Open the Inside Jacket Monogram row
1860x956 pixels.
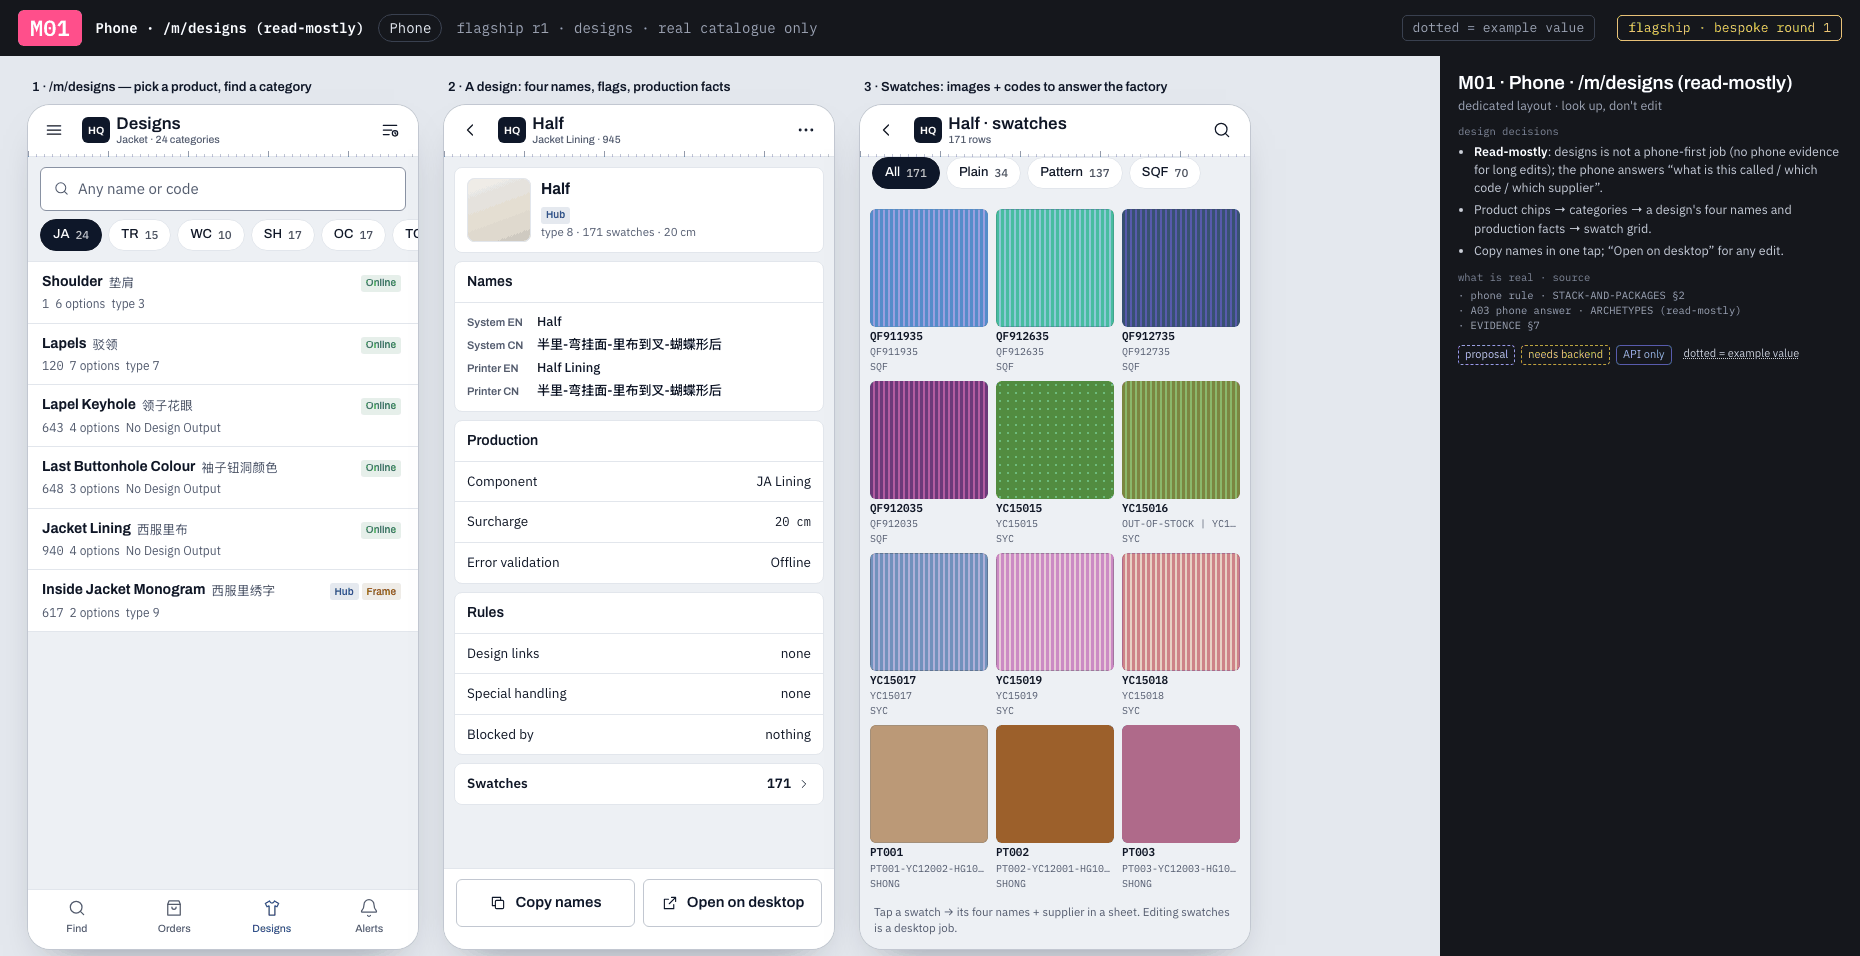coord(223,601)
